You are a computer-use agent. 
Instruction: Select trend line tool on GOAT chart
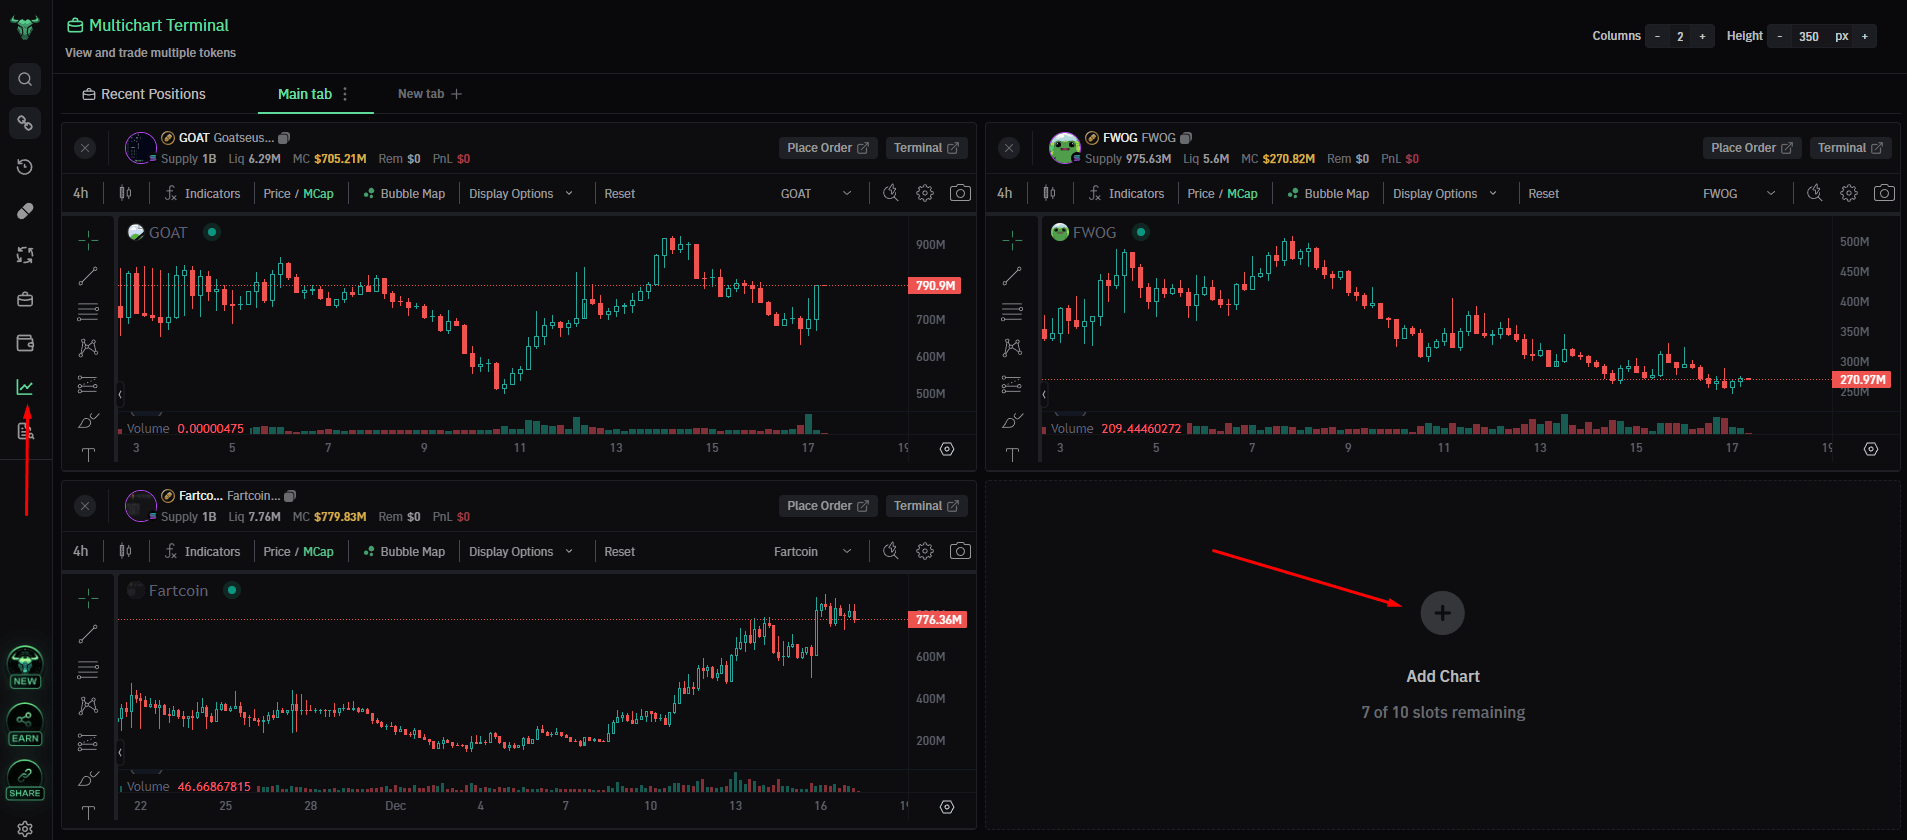point(88,276)
